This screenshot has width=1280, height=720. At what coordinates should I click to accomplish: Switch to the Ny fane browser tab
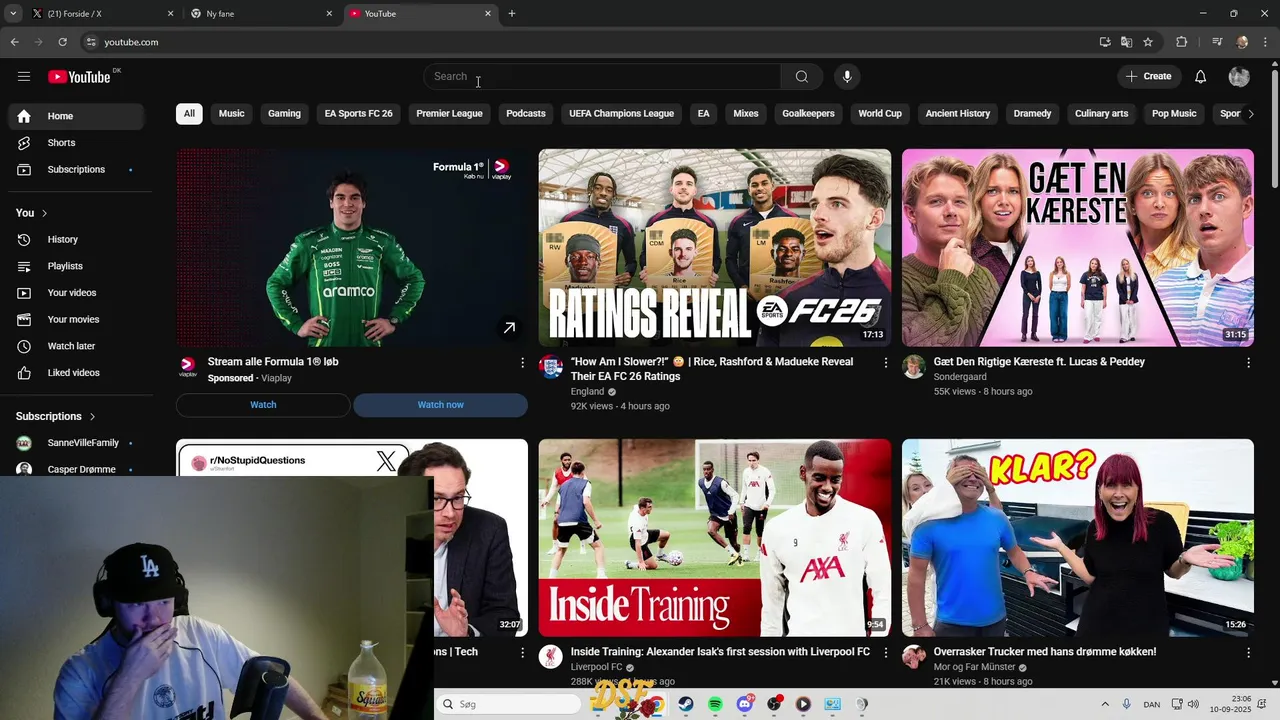262,14
